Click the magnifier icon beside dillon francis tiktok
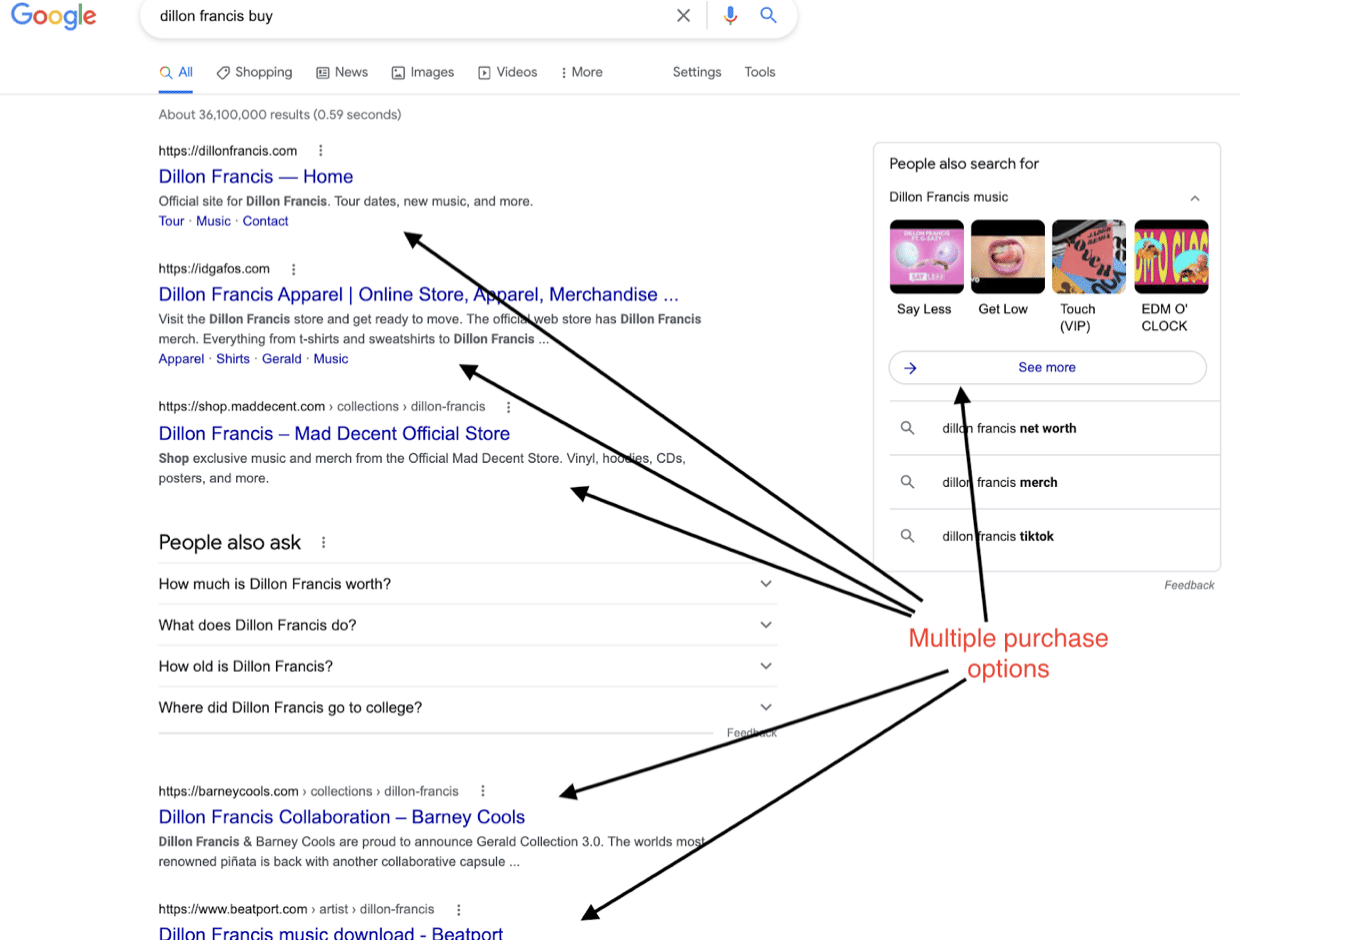1348x944 pixels. coord(907,536)
